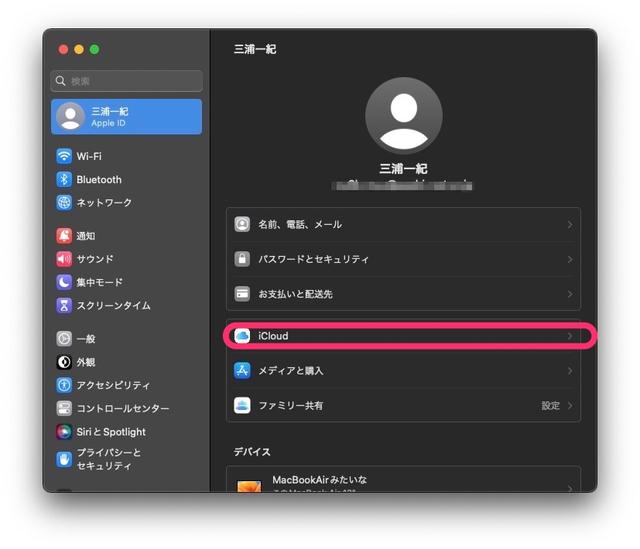This screenshot has width=640, height=549.
Task: Click the magnifier icon in search field
Action: click(60, 81)
